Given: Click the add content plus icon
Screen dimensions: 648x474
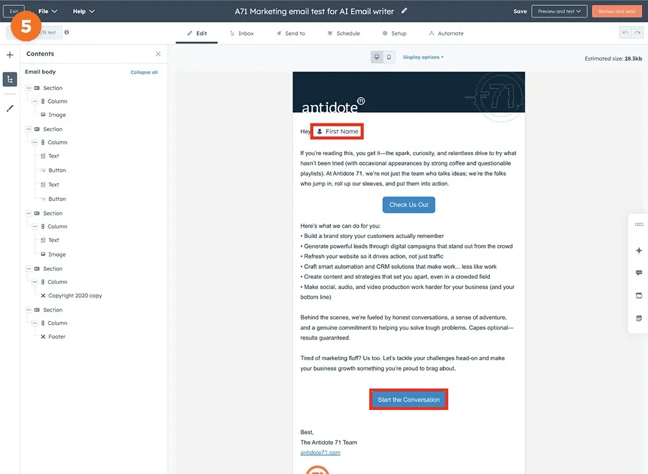Looking at the screenshot, I should (10, 55).
